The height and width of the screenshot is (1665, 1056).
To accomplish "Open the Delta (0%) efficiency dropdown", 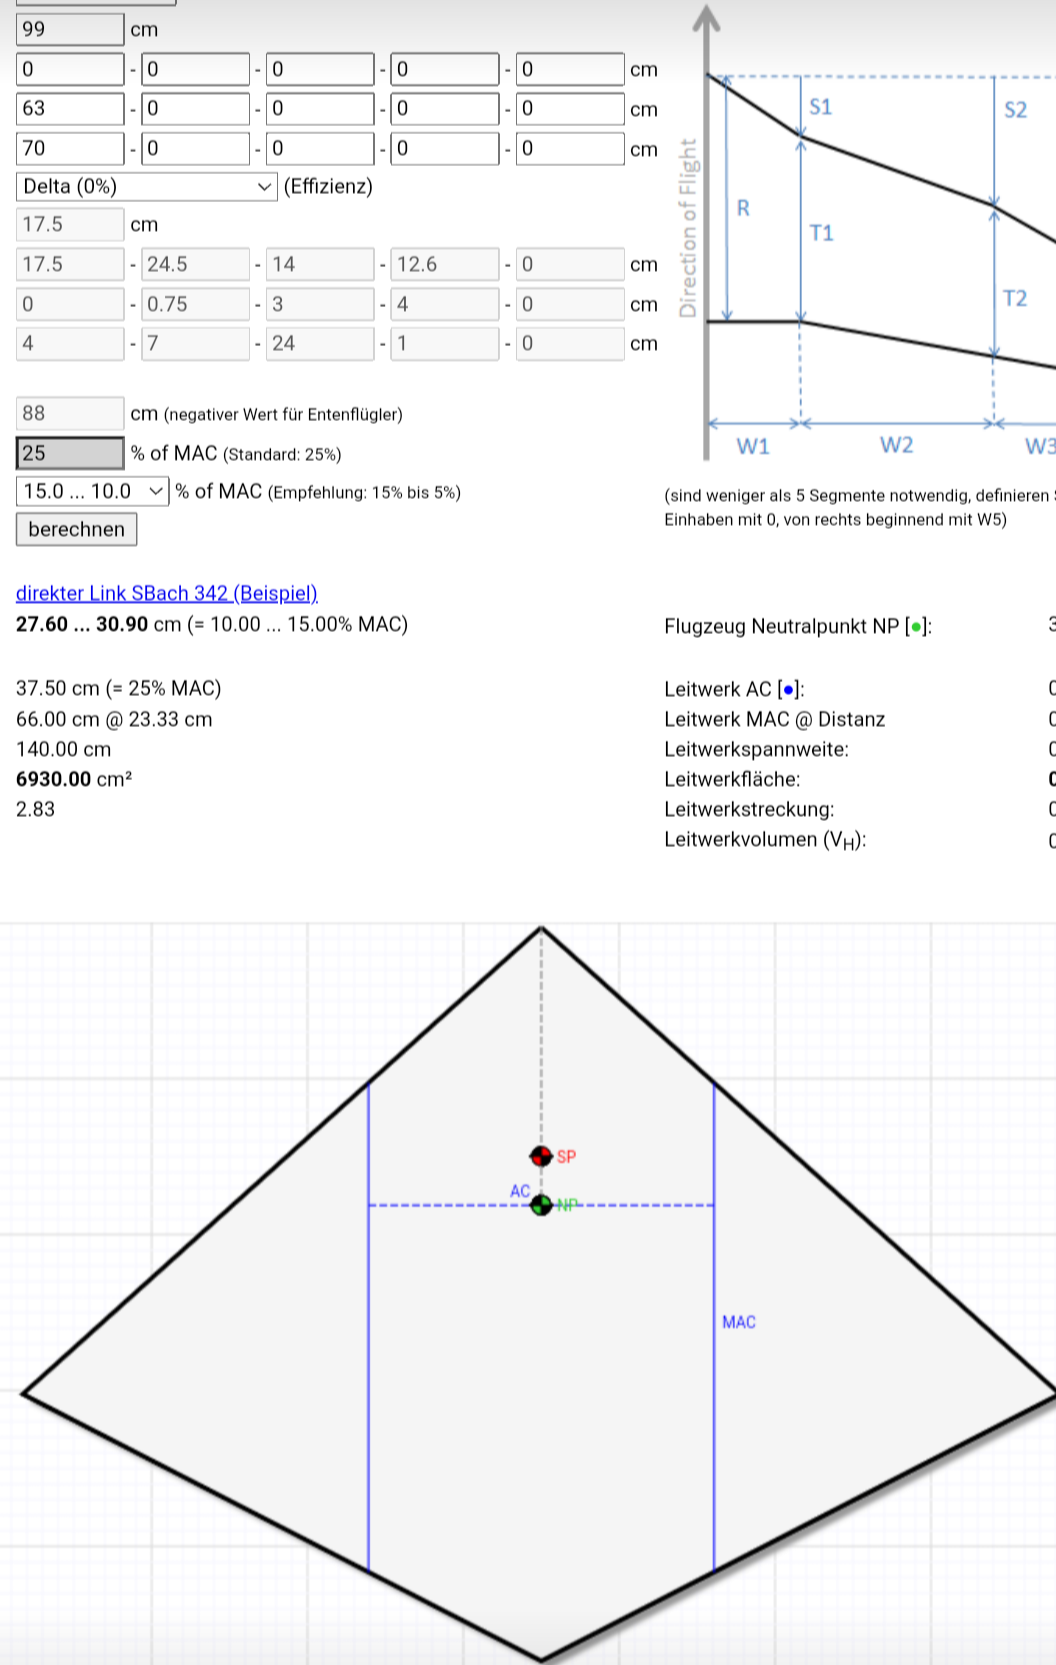I will 146,187.
